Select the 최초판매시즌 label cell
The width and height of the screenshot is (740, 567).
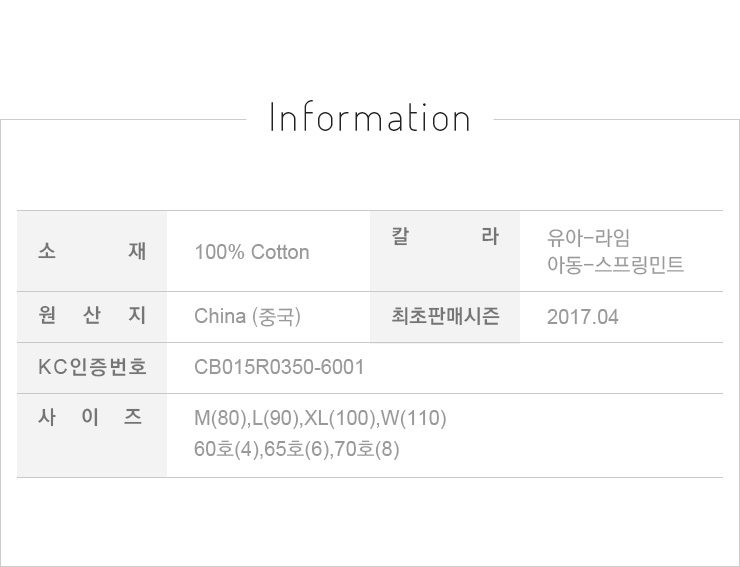pyautogui.click(x=445, y=317)
